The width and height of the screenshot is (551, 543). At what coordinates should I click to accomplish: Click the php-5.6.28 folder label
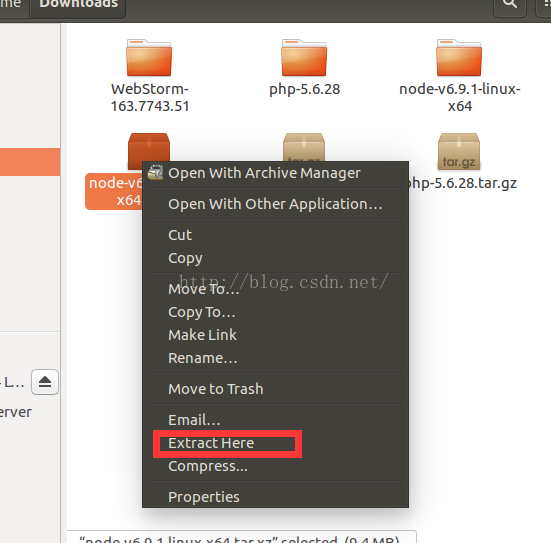pyautogui.click(x=304, y=89)
